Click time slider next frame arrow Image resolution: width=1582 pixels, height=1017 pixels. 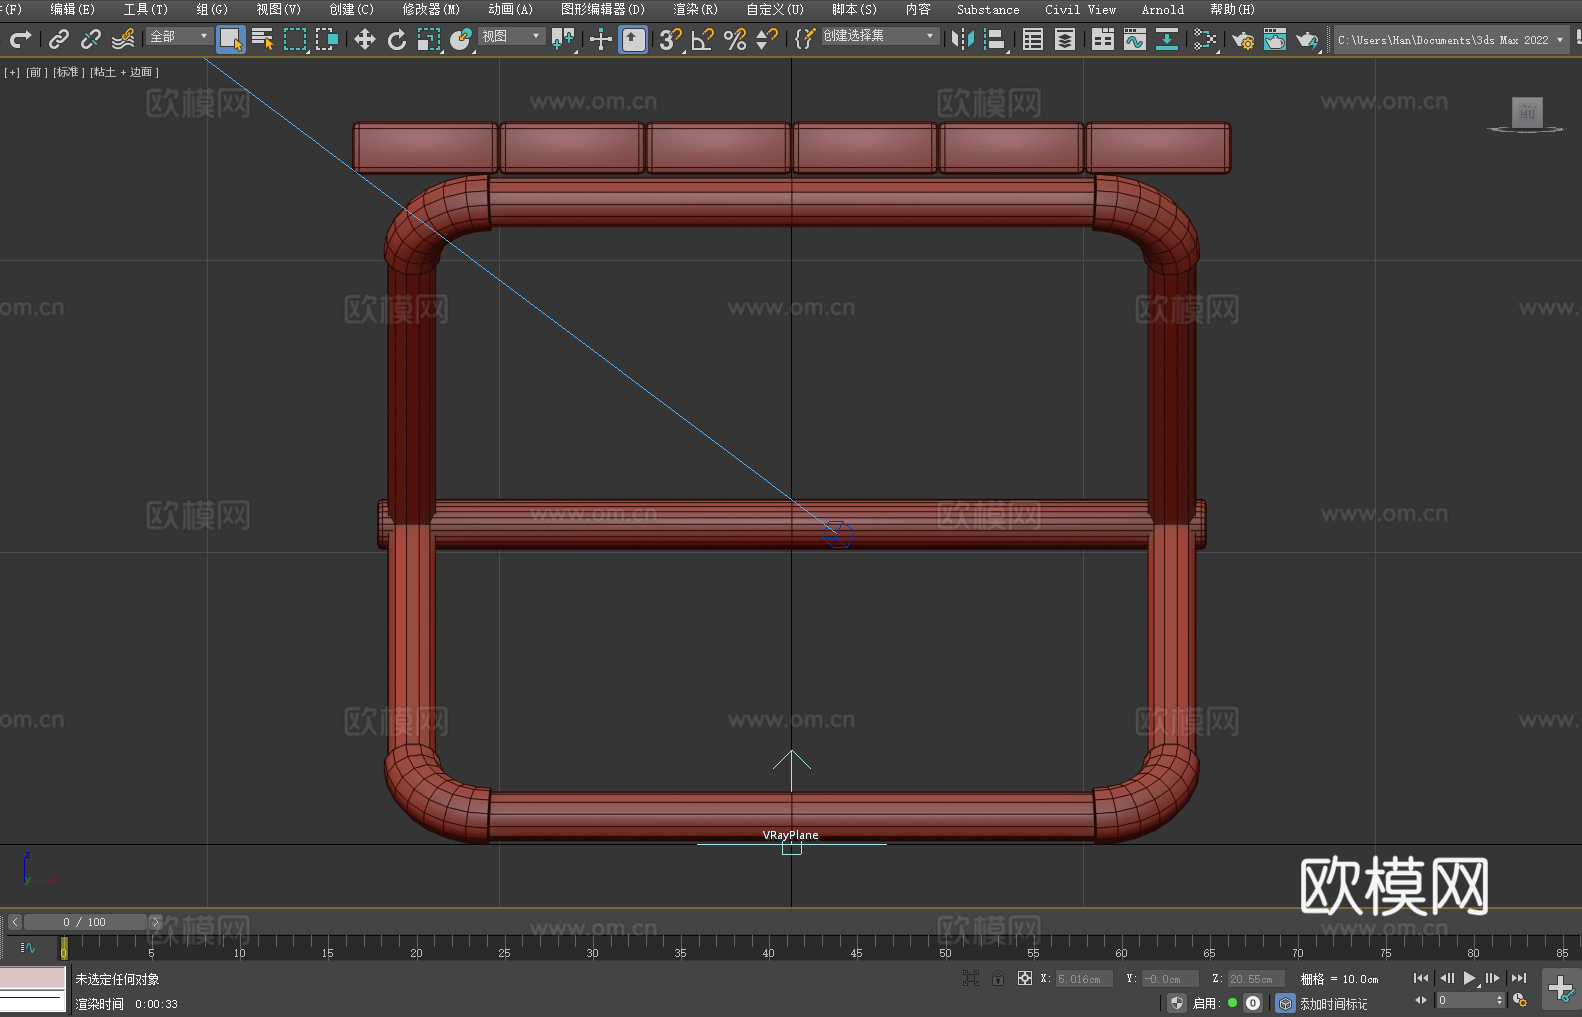point(155,922)
